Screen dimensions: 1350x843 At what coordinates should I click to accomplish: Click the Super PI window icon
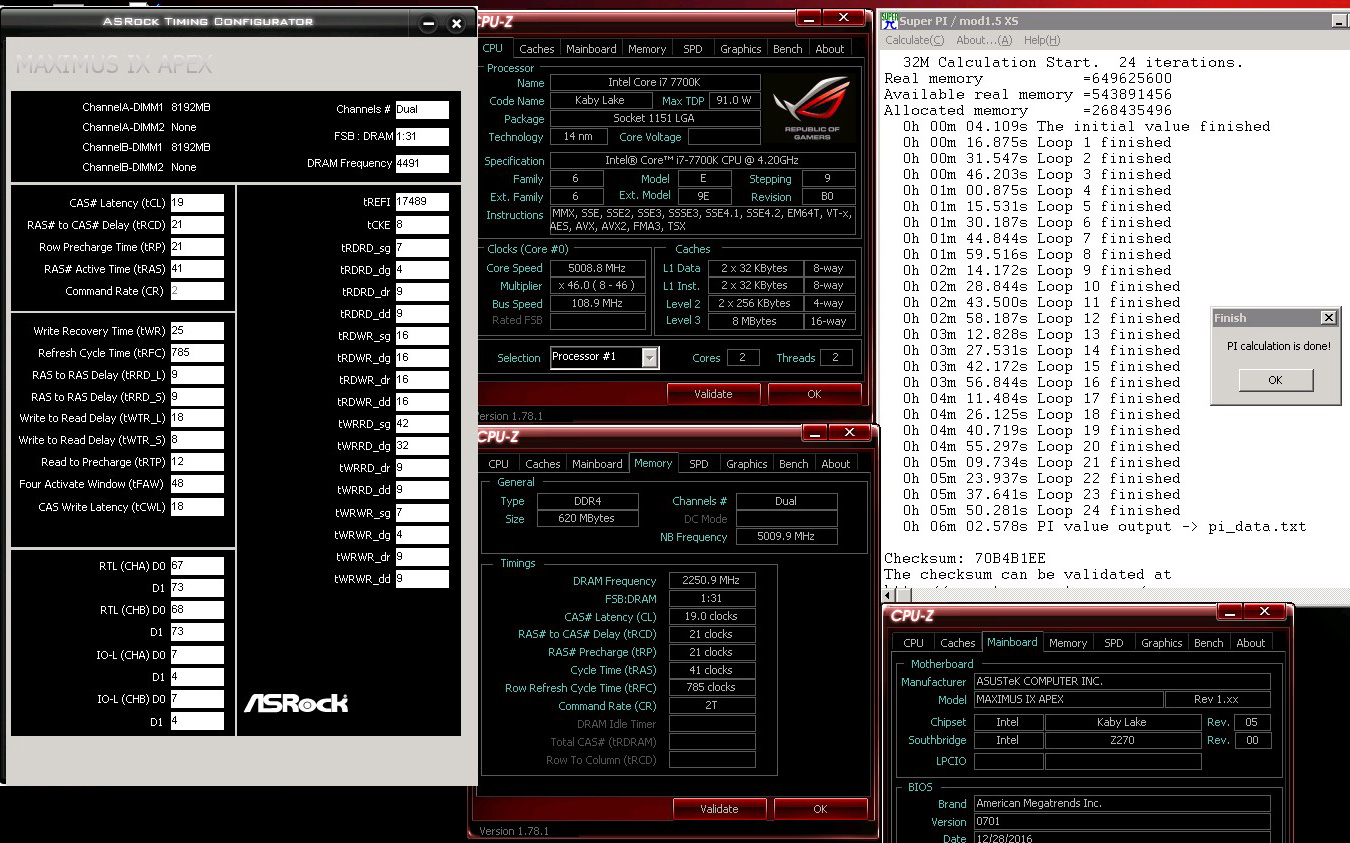pos(890,20)
